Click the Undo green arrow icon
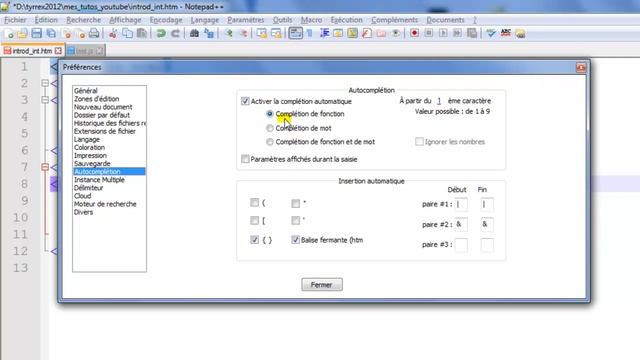The width and height of the screenshot is (640, 360). point(161,33)
